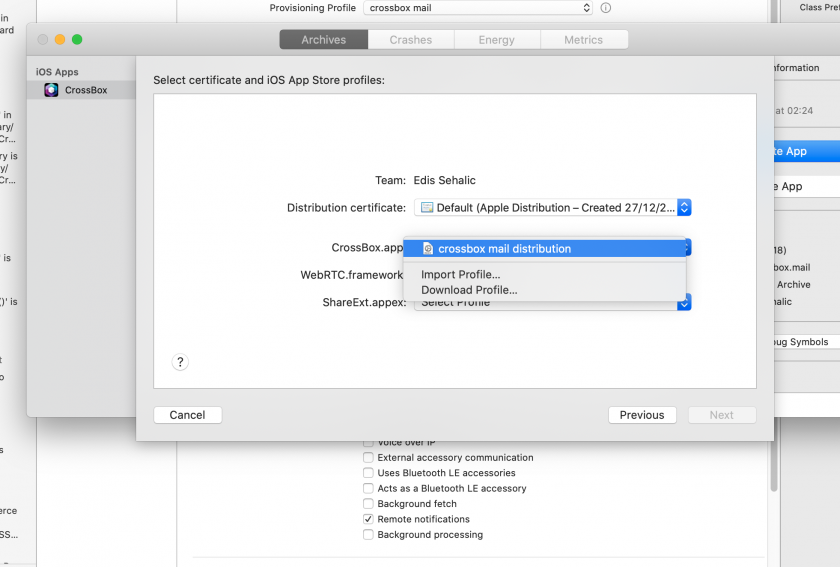
Task: Open the Distribution certificate dropdown arrows
Action: (684, 207)
